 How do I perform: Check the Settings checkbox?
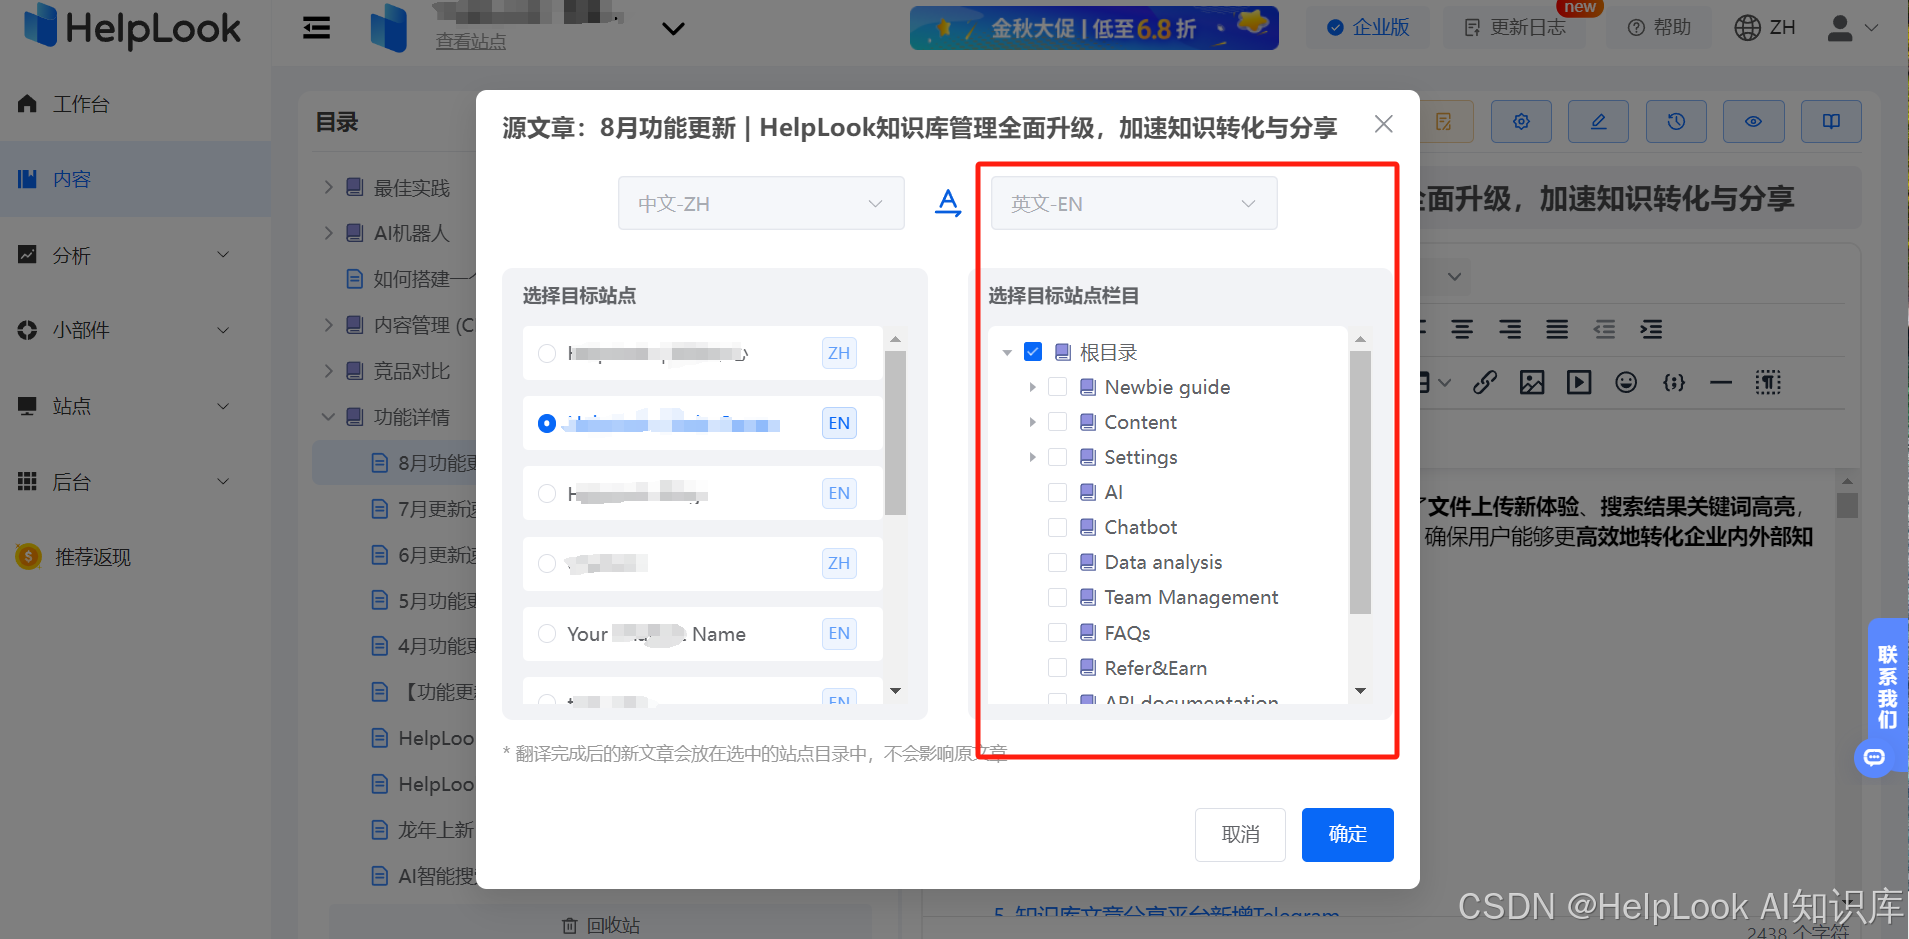tap(1058, 457)
